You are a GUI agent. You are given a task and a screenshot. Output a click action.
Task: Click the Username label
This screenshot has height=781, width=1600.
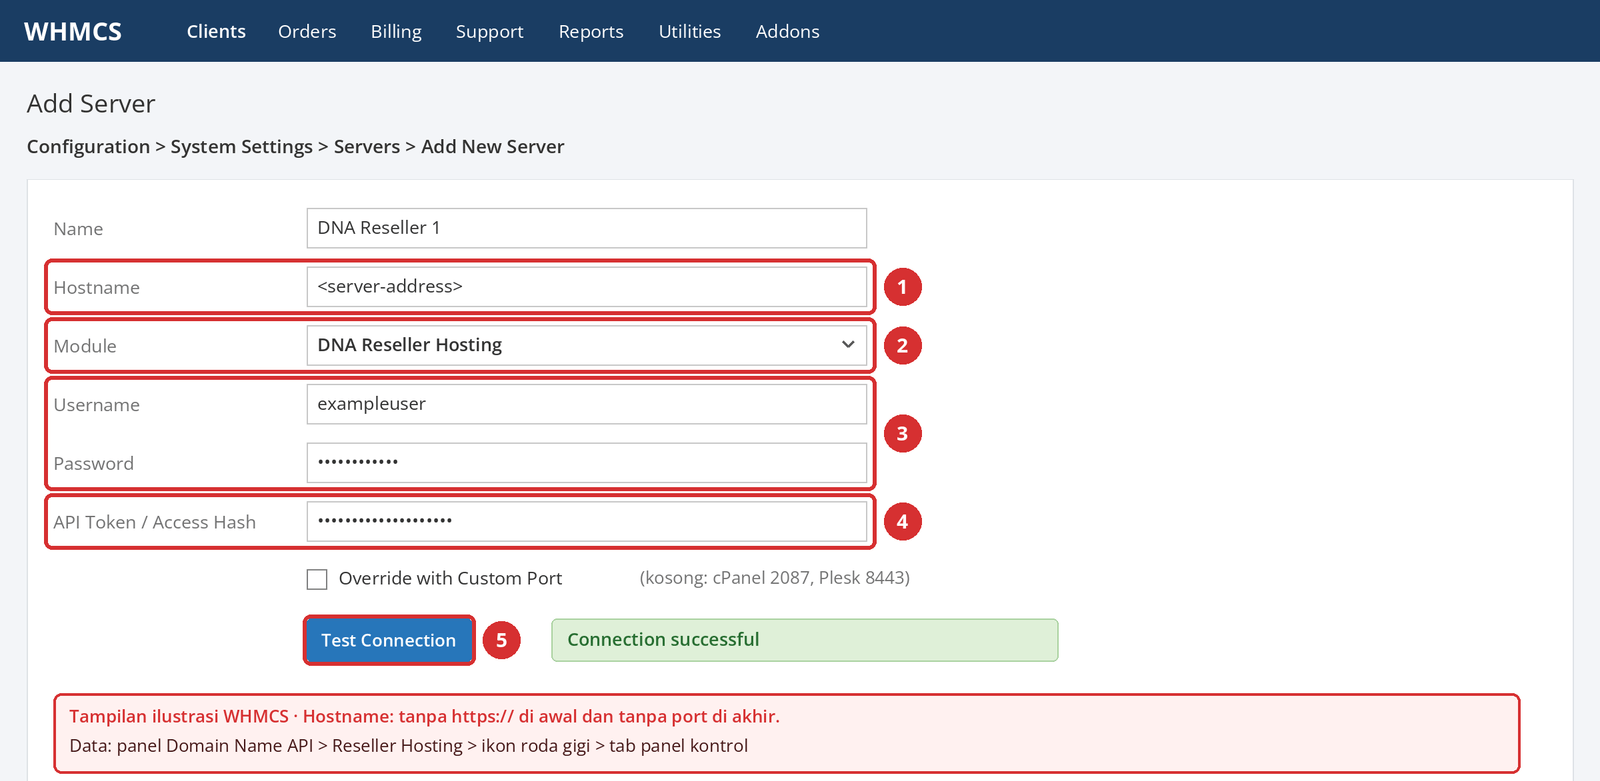pyautogui.click(x=97, y=405)
